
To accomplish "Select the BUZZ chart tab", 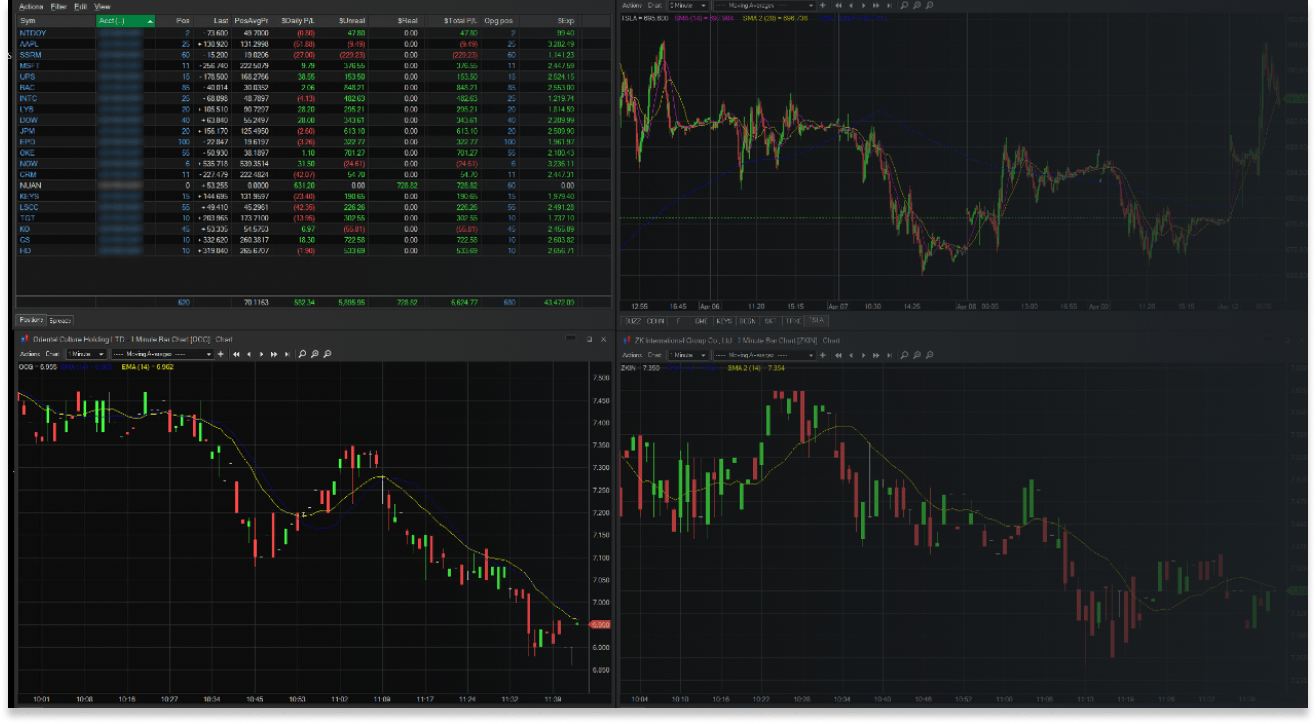I will tap(633, 321).
